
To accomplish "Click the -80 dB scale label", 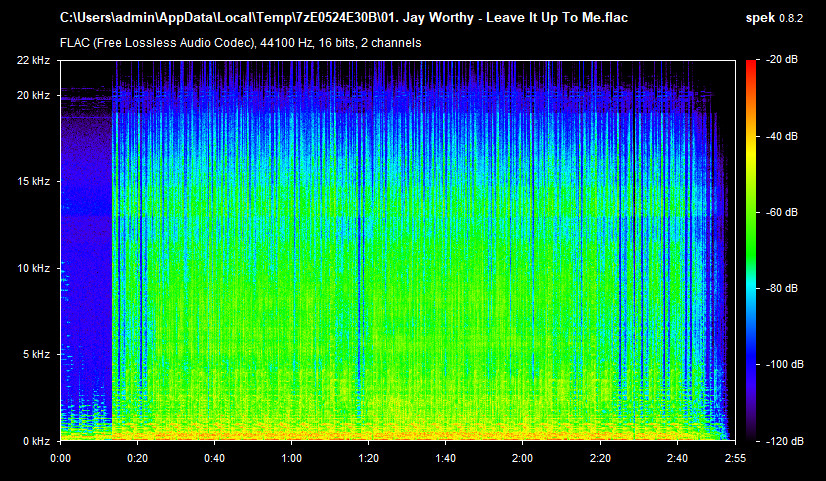I will coord(781,289).
